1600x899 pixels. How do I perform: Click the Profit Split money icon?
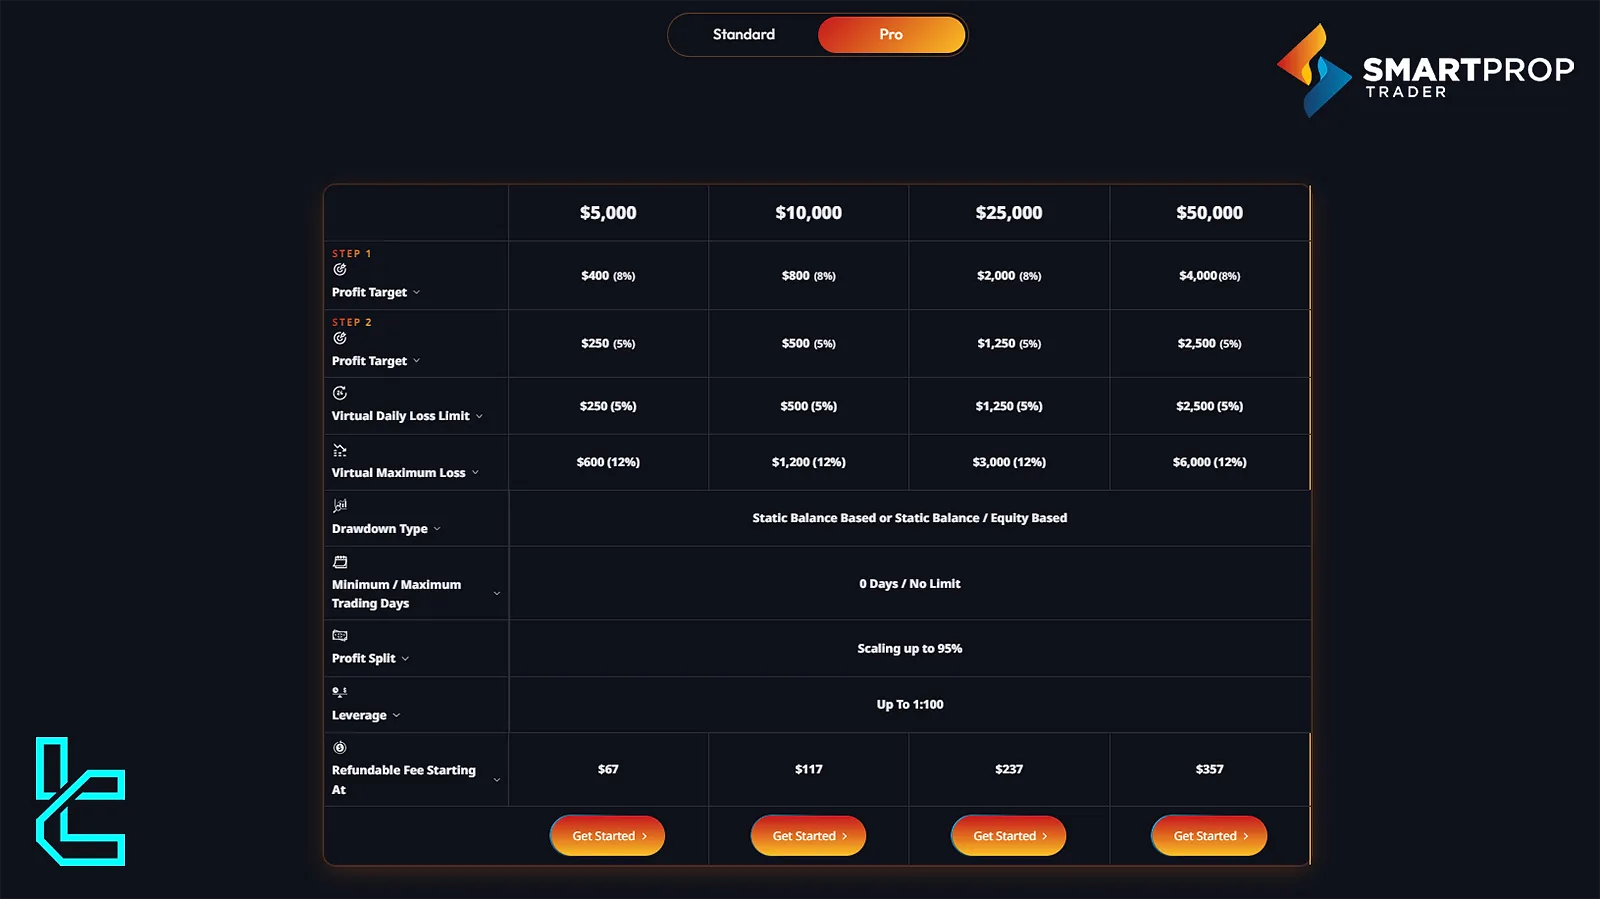tap(340, 635)
